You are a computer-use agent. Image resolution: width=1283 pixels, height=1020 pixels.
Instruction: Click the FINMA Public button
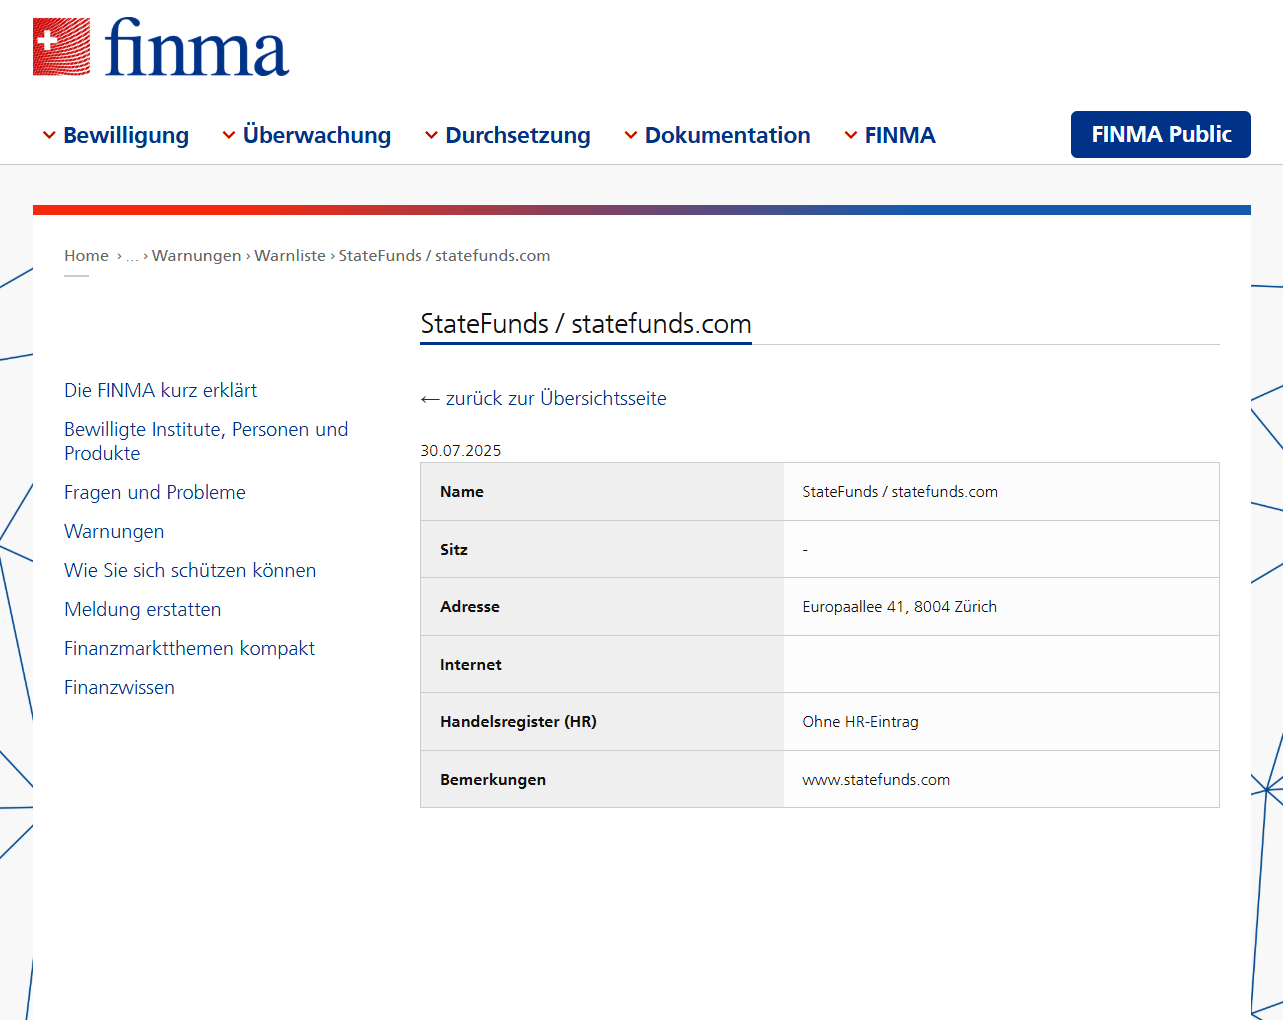click(1161, 134)
